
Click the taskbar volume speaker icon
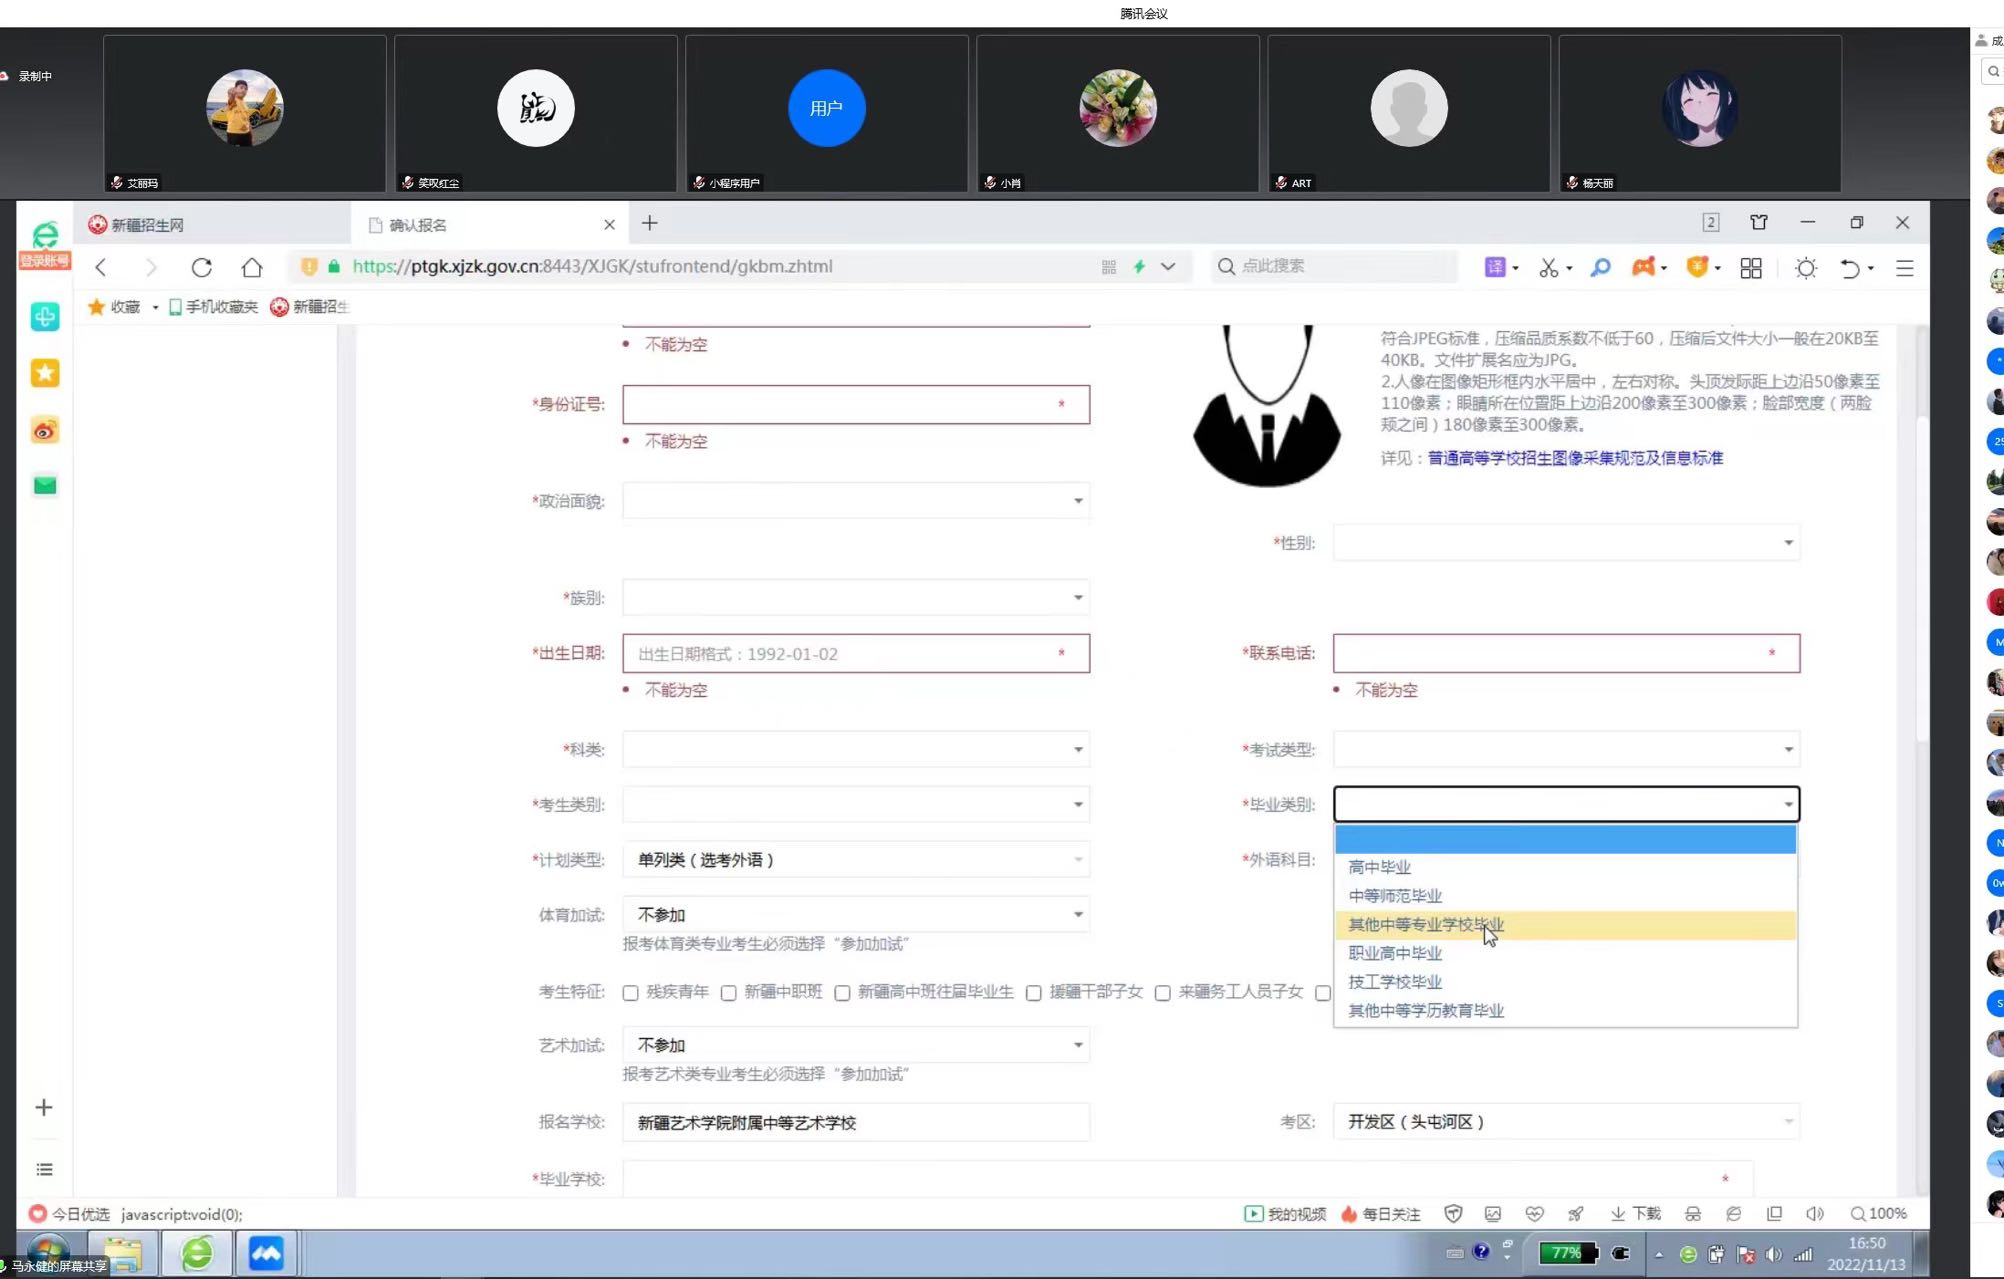point(1774,1254)
